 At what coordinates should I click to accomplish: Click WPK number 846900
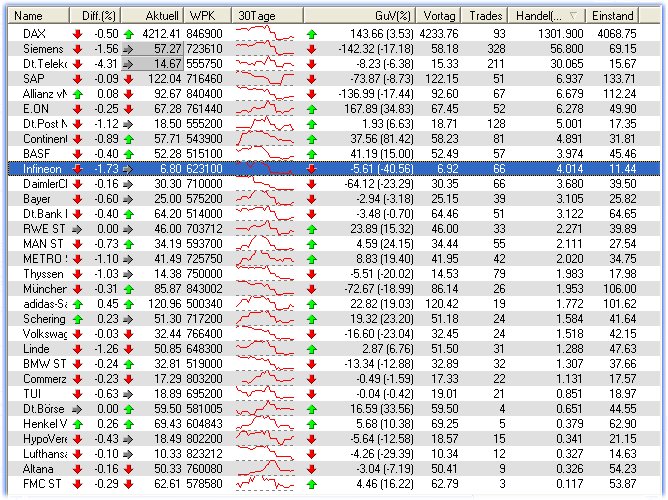pyautogui.click(x=204, y=34)
